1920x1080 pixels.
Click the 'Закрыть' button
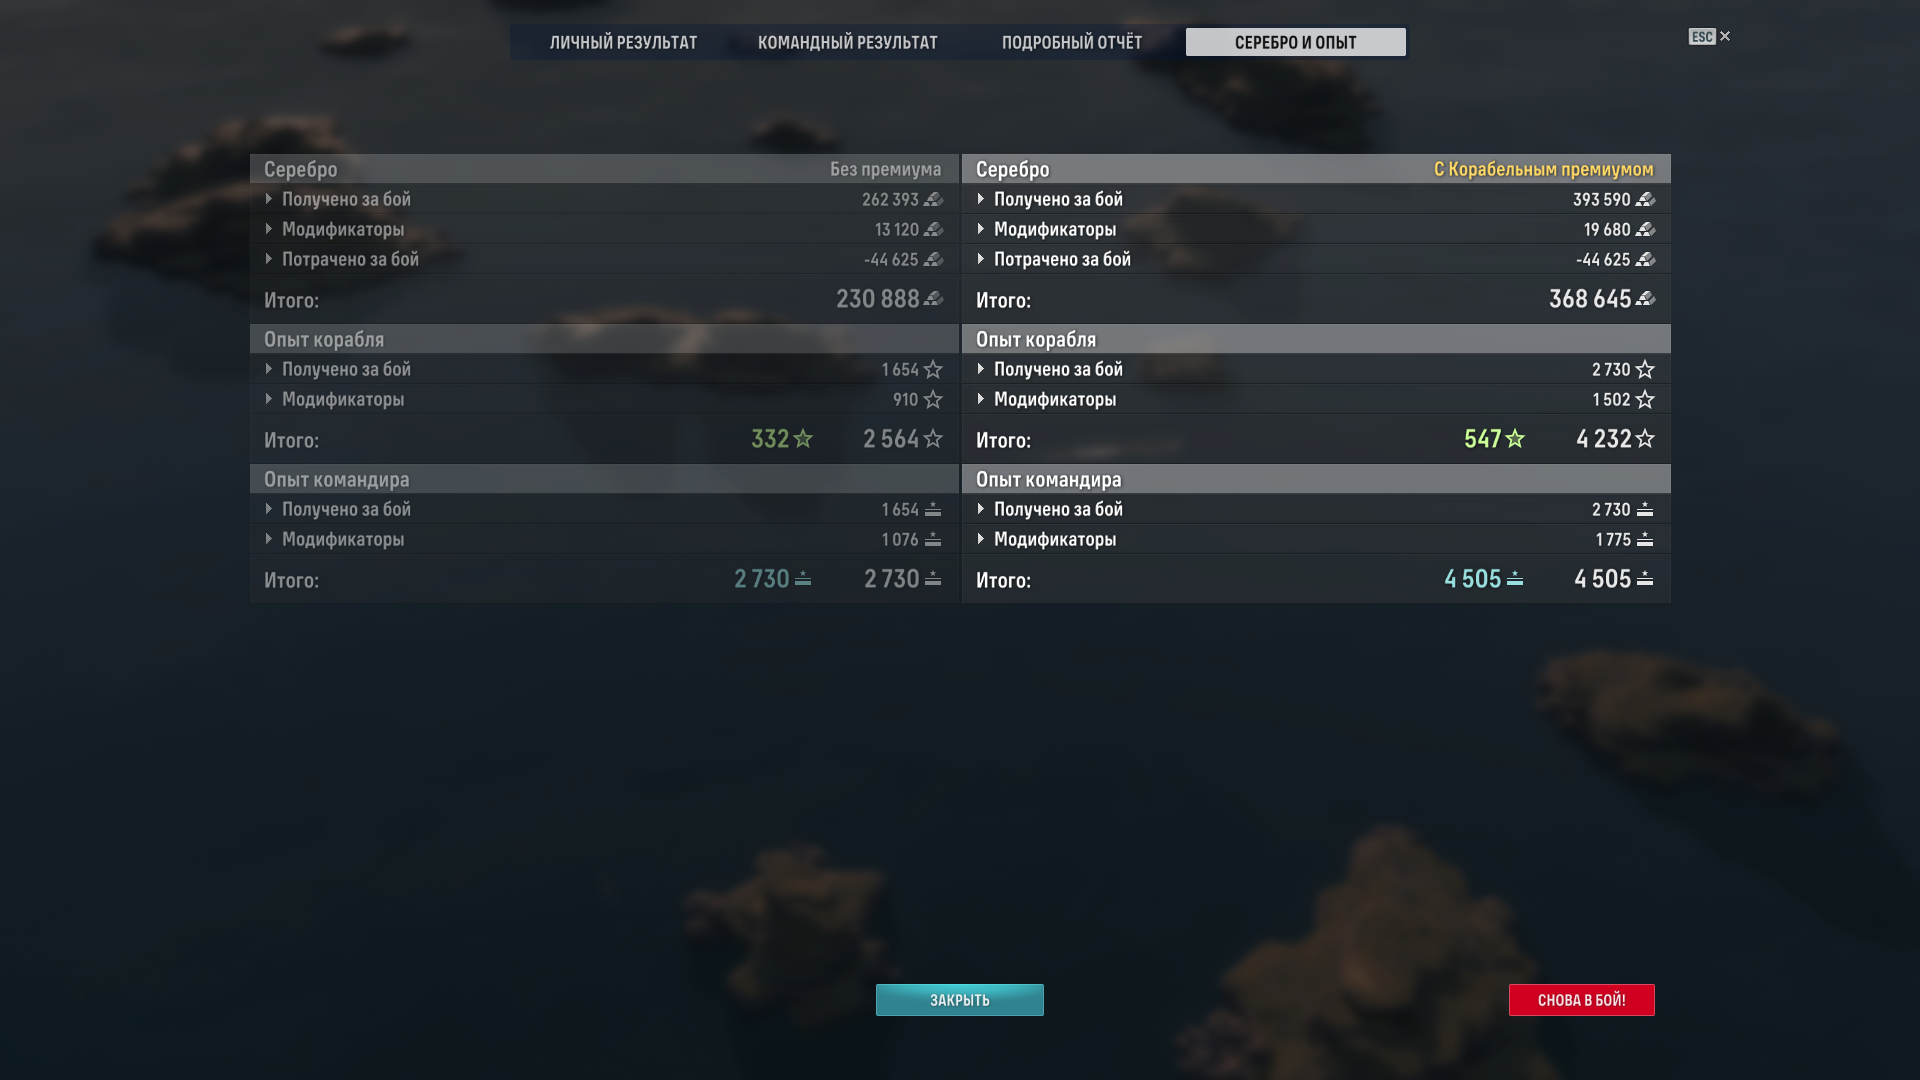point(960,1000)
